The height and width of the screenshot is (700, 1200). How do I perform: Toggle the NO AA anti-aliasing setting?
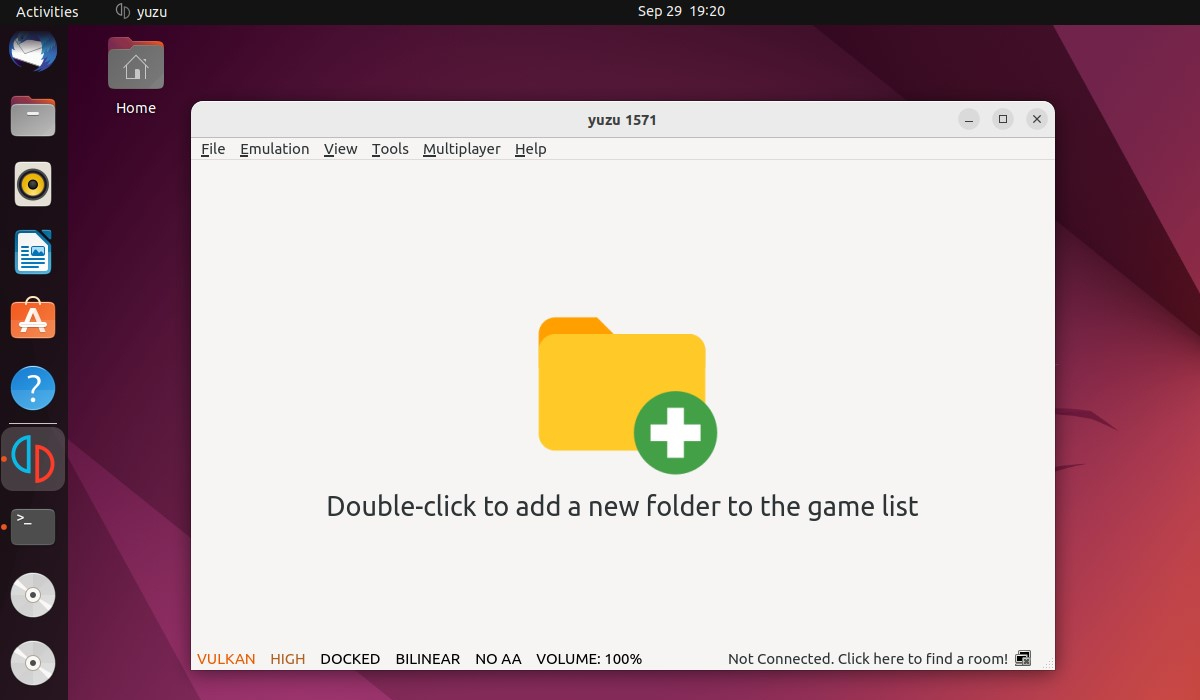(498, 658)
